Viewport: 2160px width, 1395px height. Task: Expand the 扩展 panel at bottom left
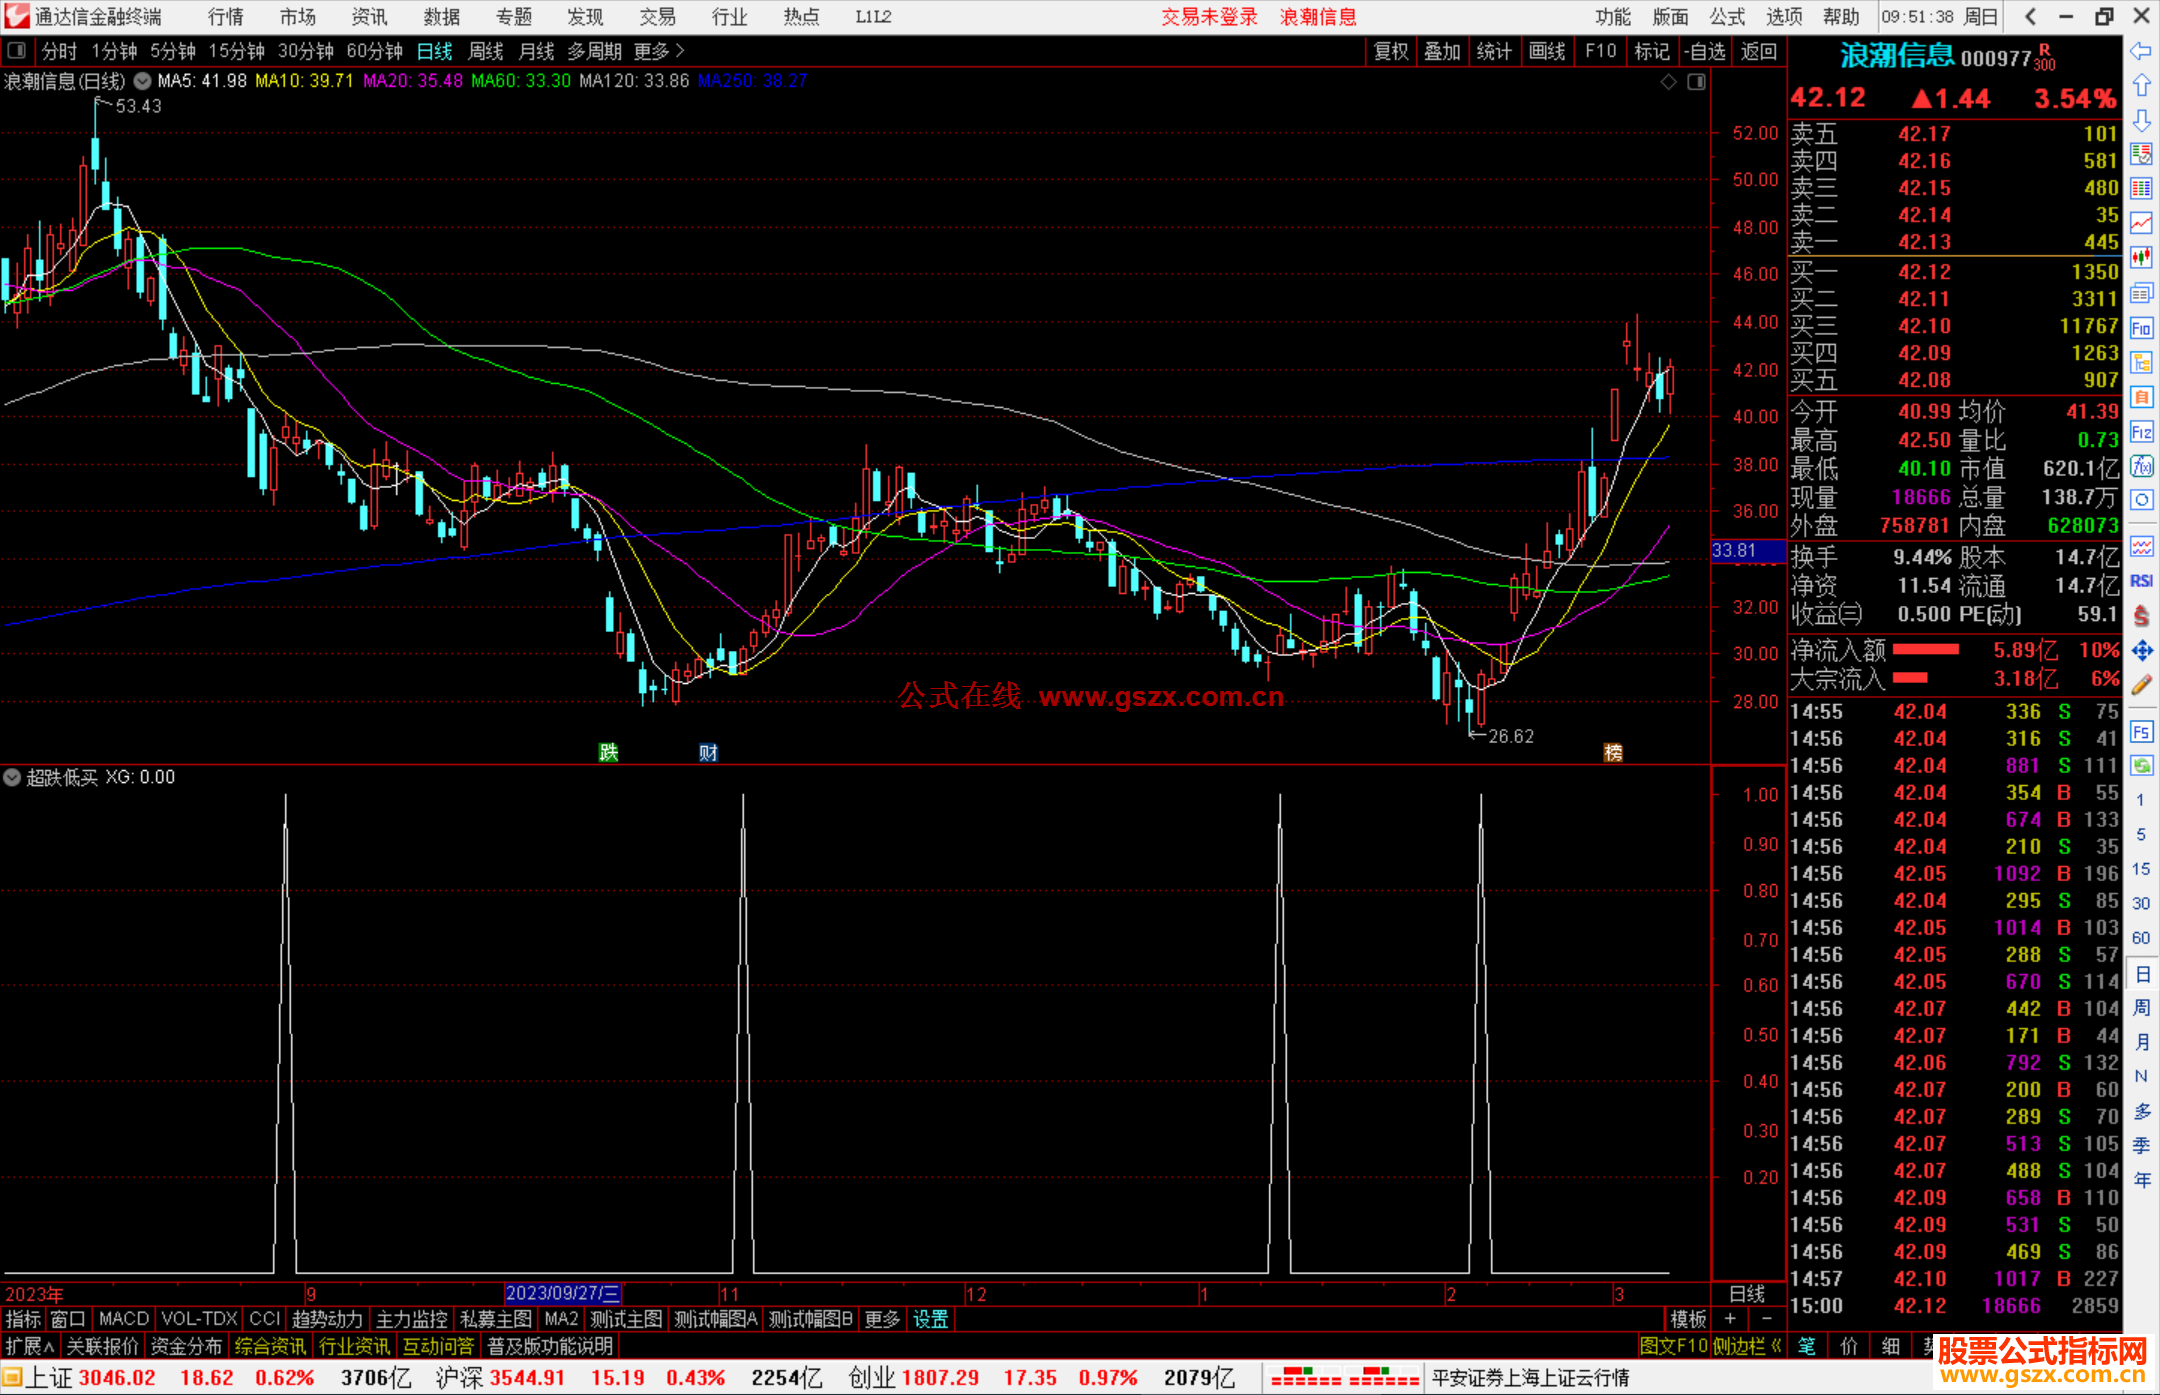coord(29,1346)
